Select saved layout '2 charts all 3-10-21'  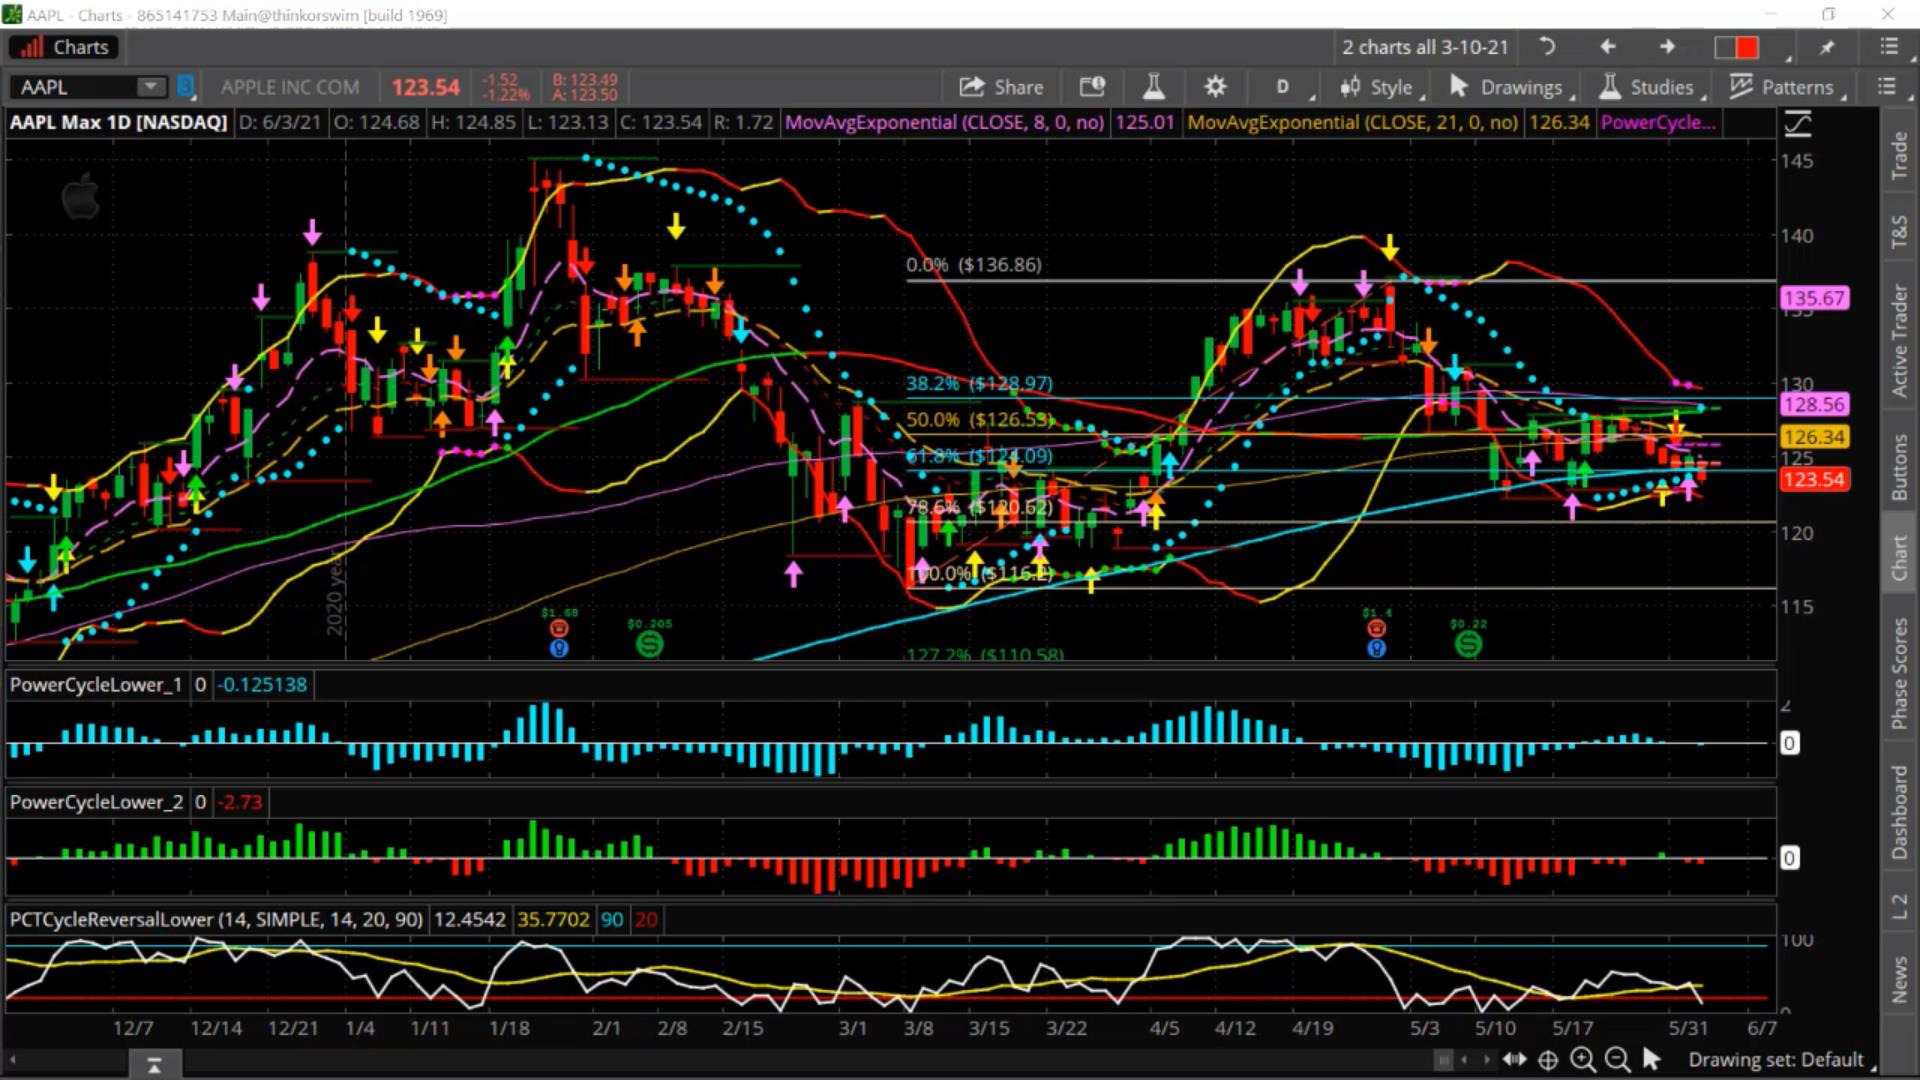click(x=1424, y=47)
